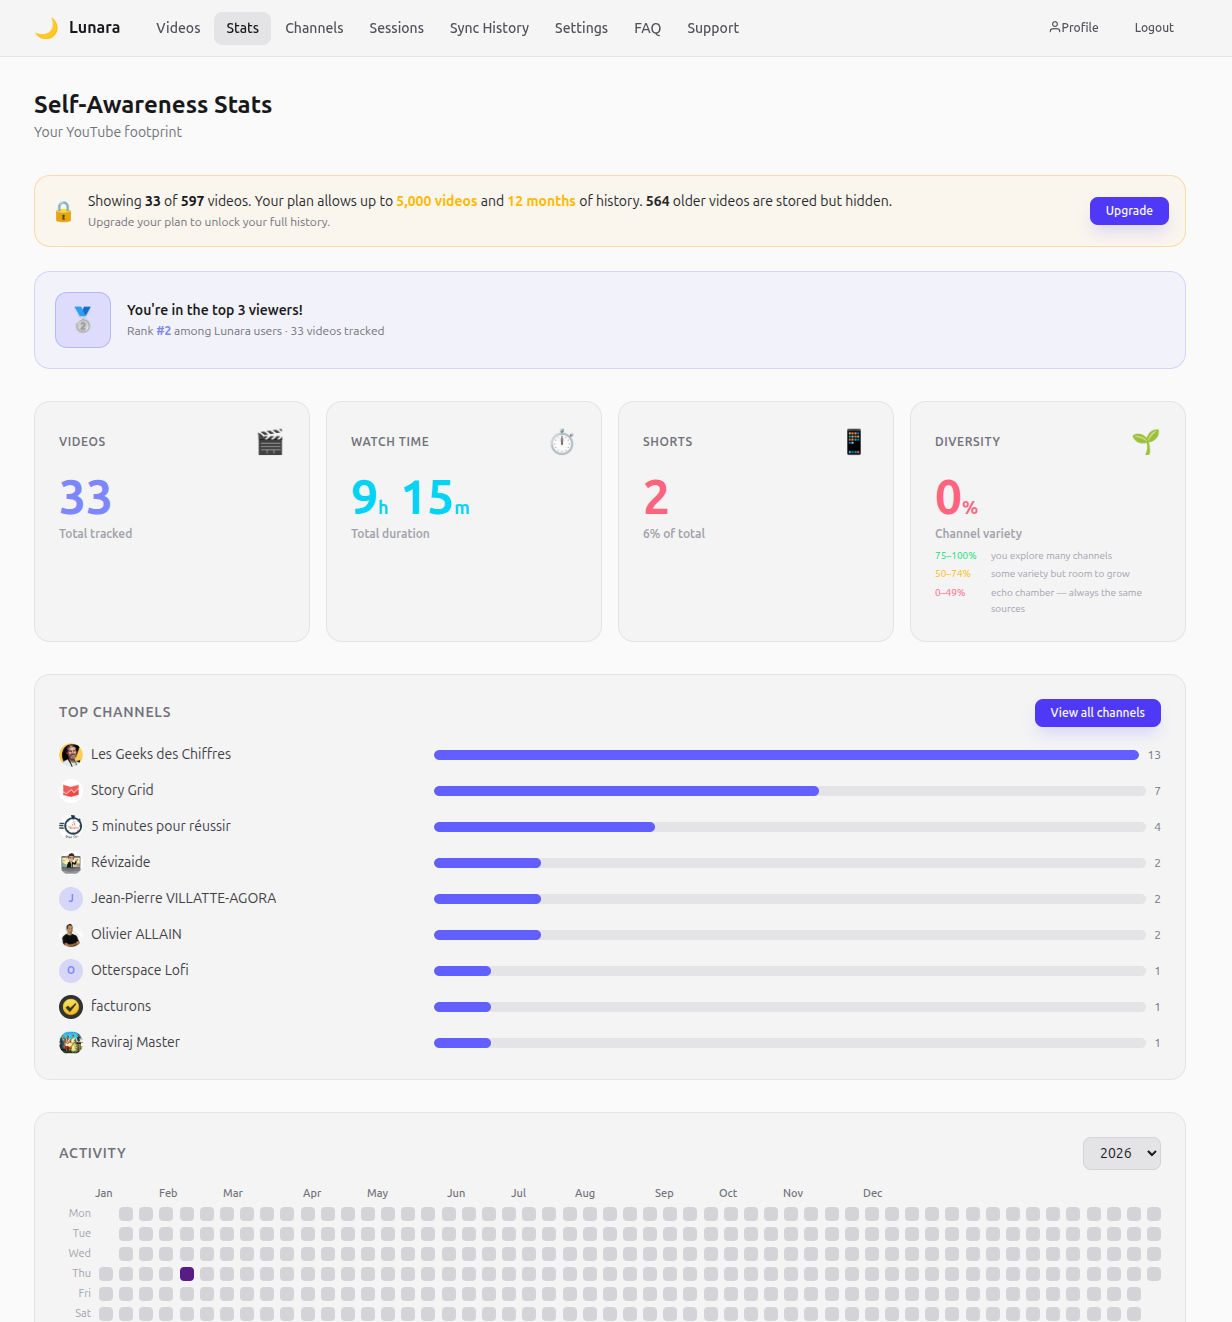The image size is (1232, 1322).
Task: Open the Sync History tab
Action: pyautogui.click(x=489, y=28)
